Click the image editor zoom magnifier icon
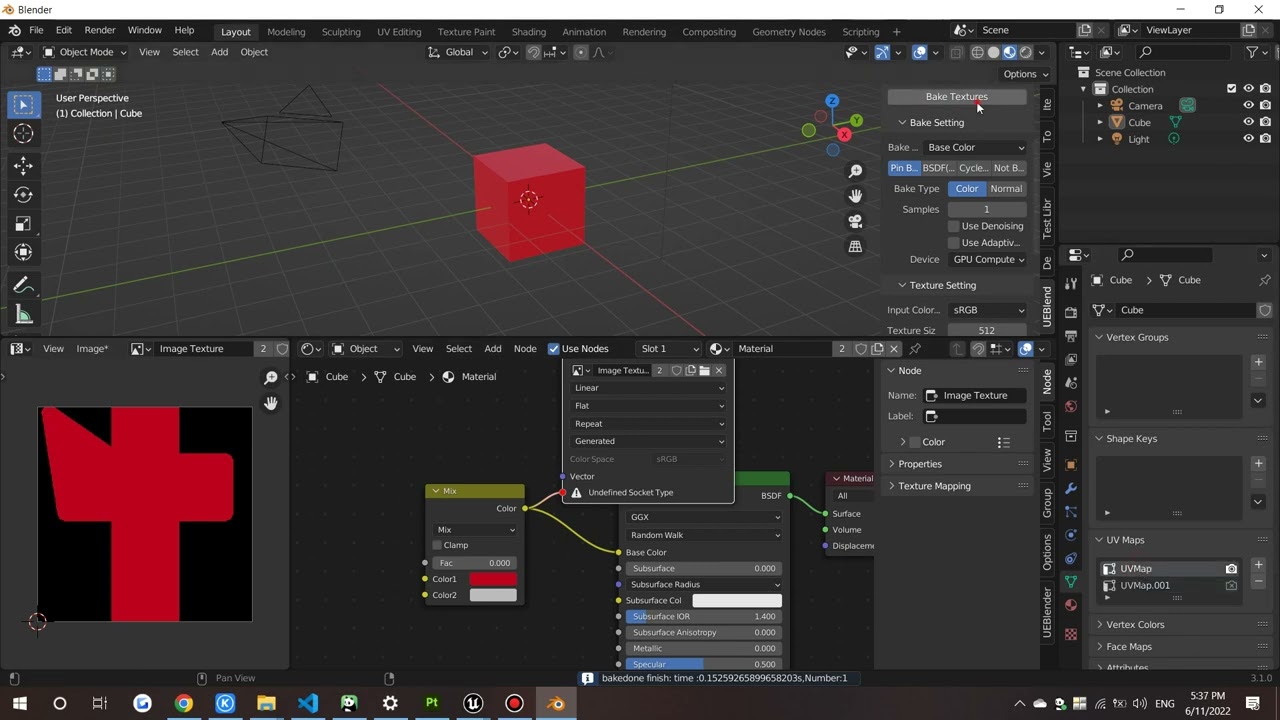 (270, 377)
